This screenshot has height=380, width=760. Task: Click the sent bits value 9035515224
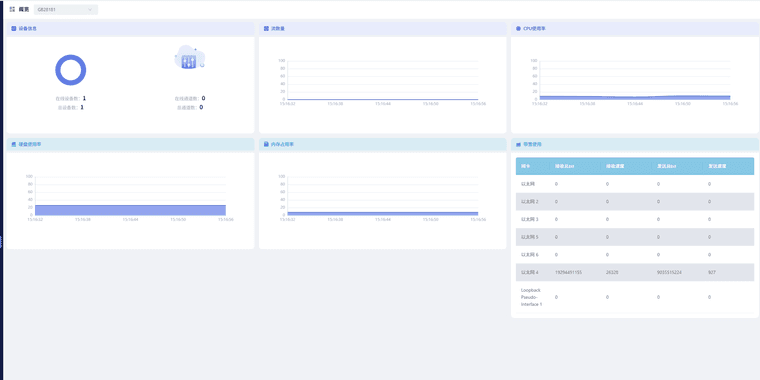pyautogui.click(x=669, y=272)
